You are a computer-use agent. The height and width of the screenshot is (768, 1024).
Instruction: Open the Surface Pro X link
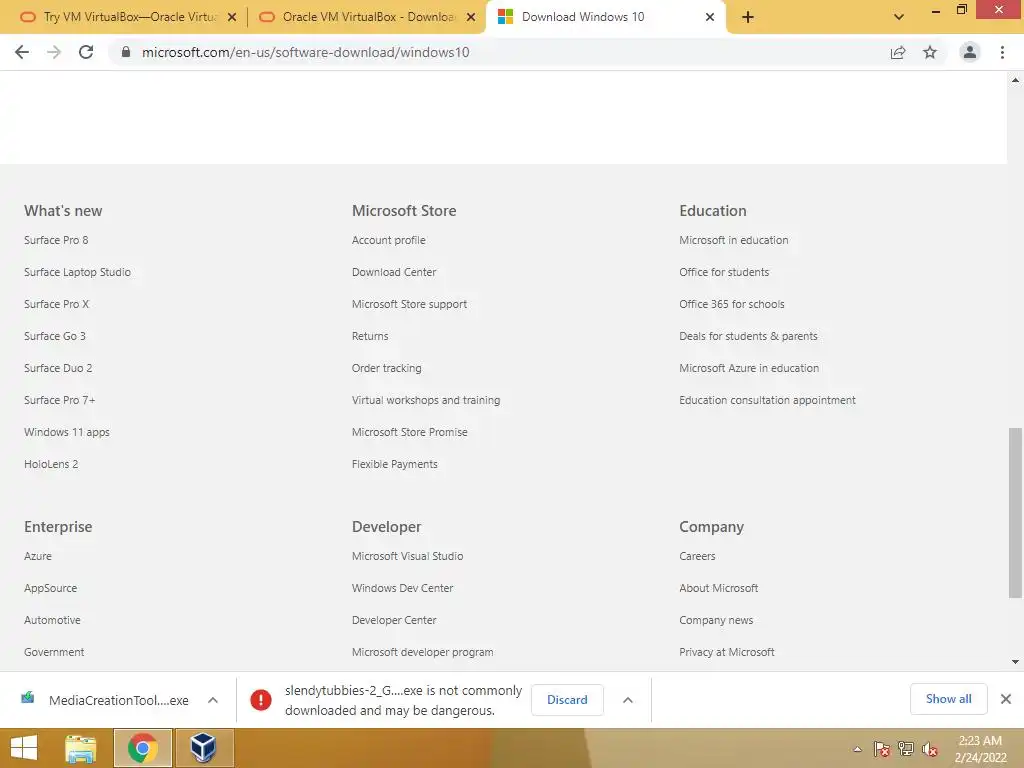[56, 304]
